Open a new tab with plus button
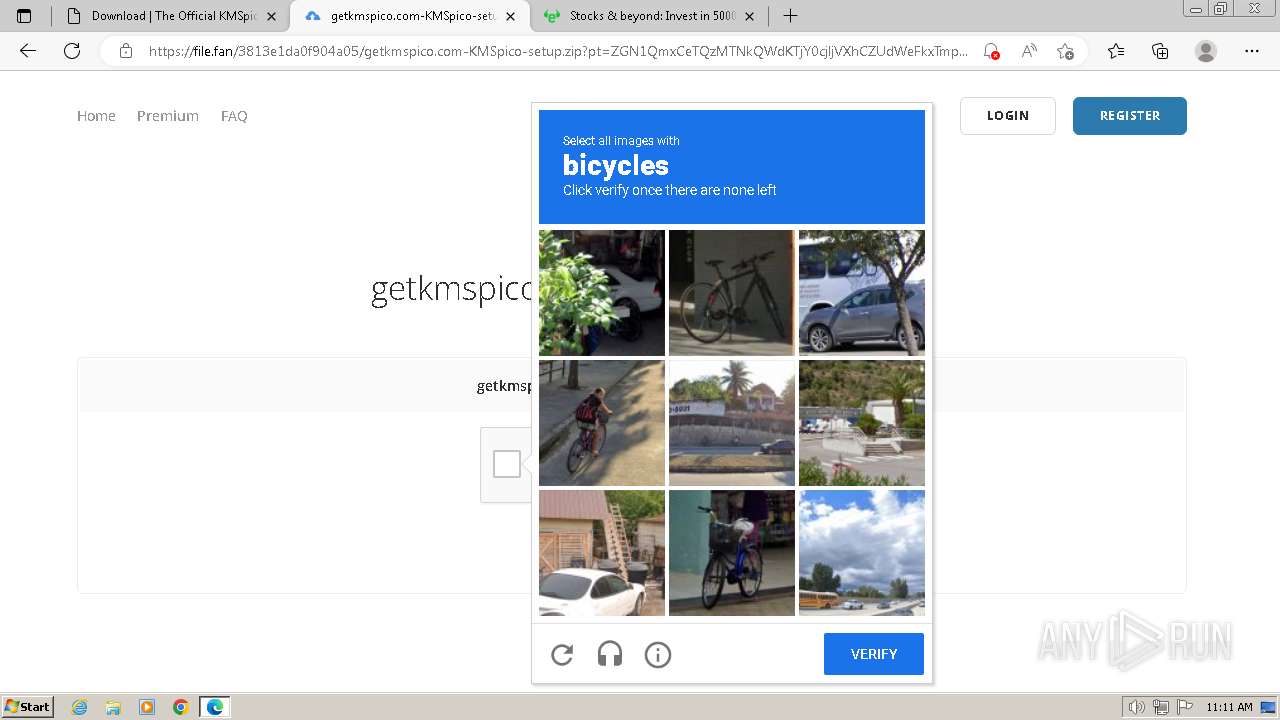The height and width of the screenshot is (720, 1280). click(x=790, y=16)
